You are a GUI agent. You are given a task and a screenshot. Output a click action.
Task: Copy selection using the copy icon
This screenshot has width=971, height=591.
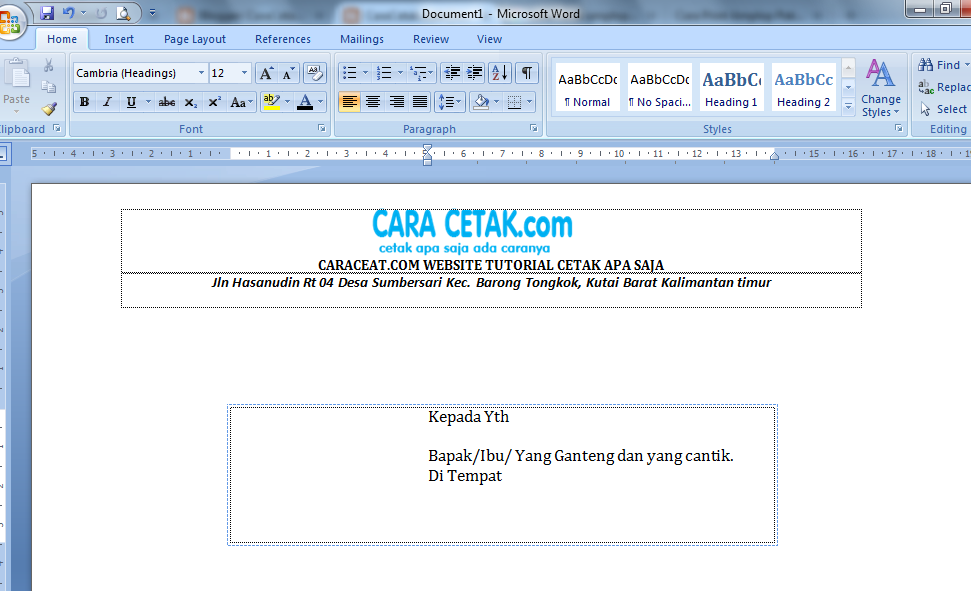click(x=48, y=87)
